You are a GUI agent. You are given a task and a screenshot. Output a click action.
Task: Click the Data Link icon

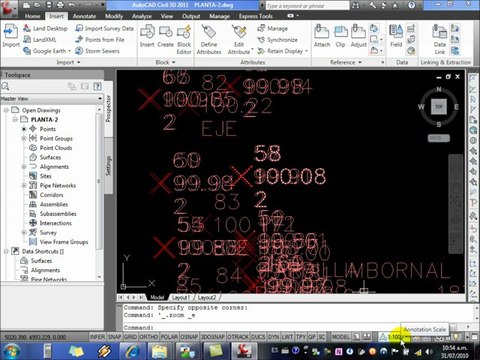tap(440, 39)
